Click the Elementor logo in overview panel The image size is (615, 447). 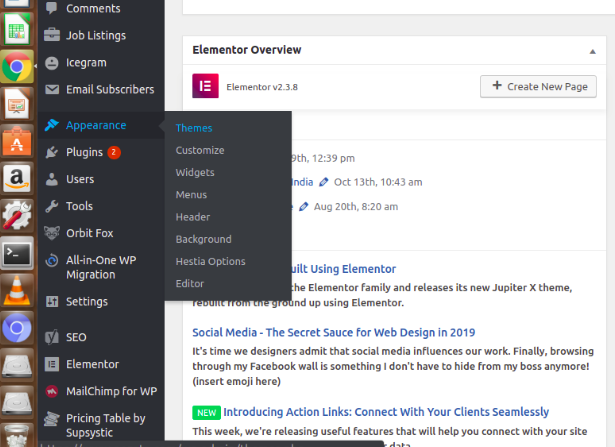[x=205, y=86]
